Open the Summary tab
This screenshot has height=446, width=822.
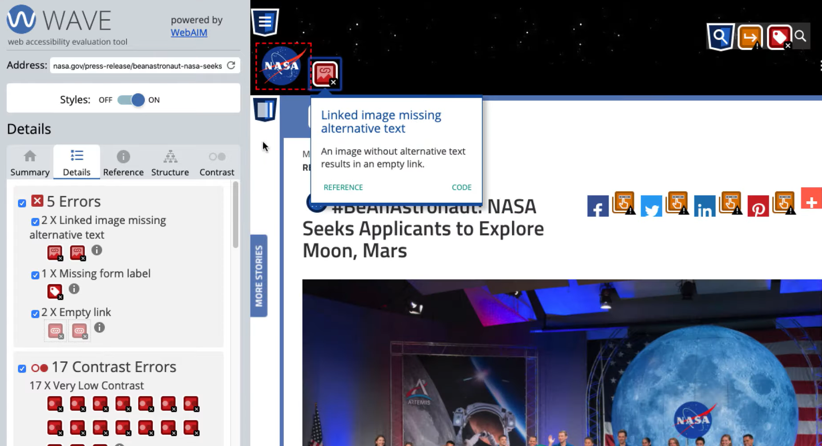click(30, 163)
